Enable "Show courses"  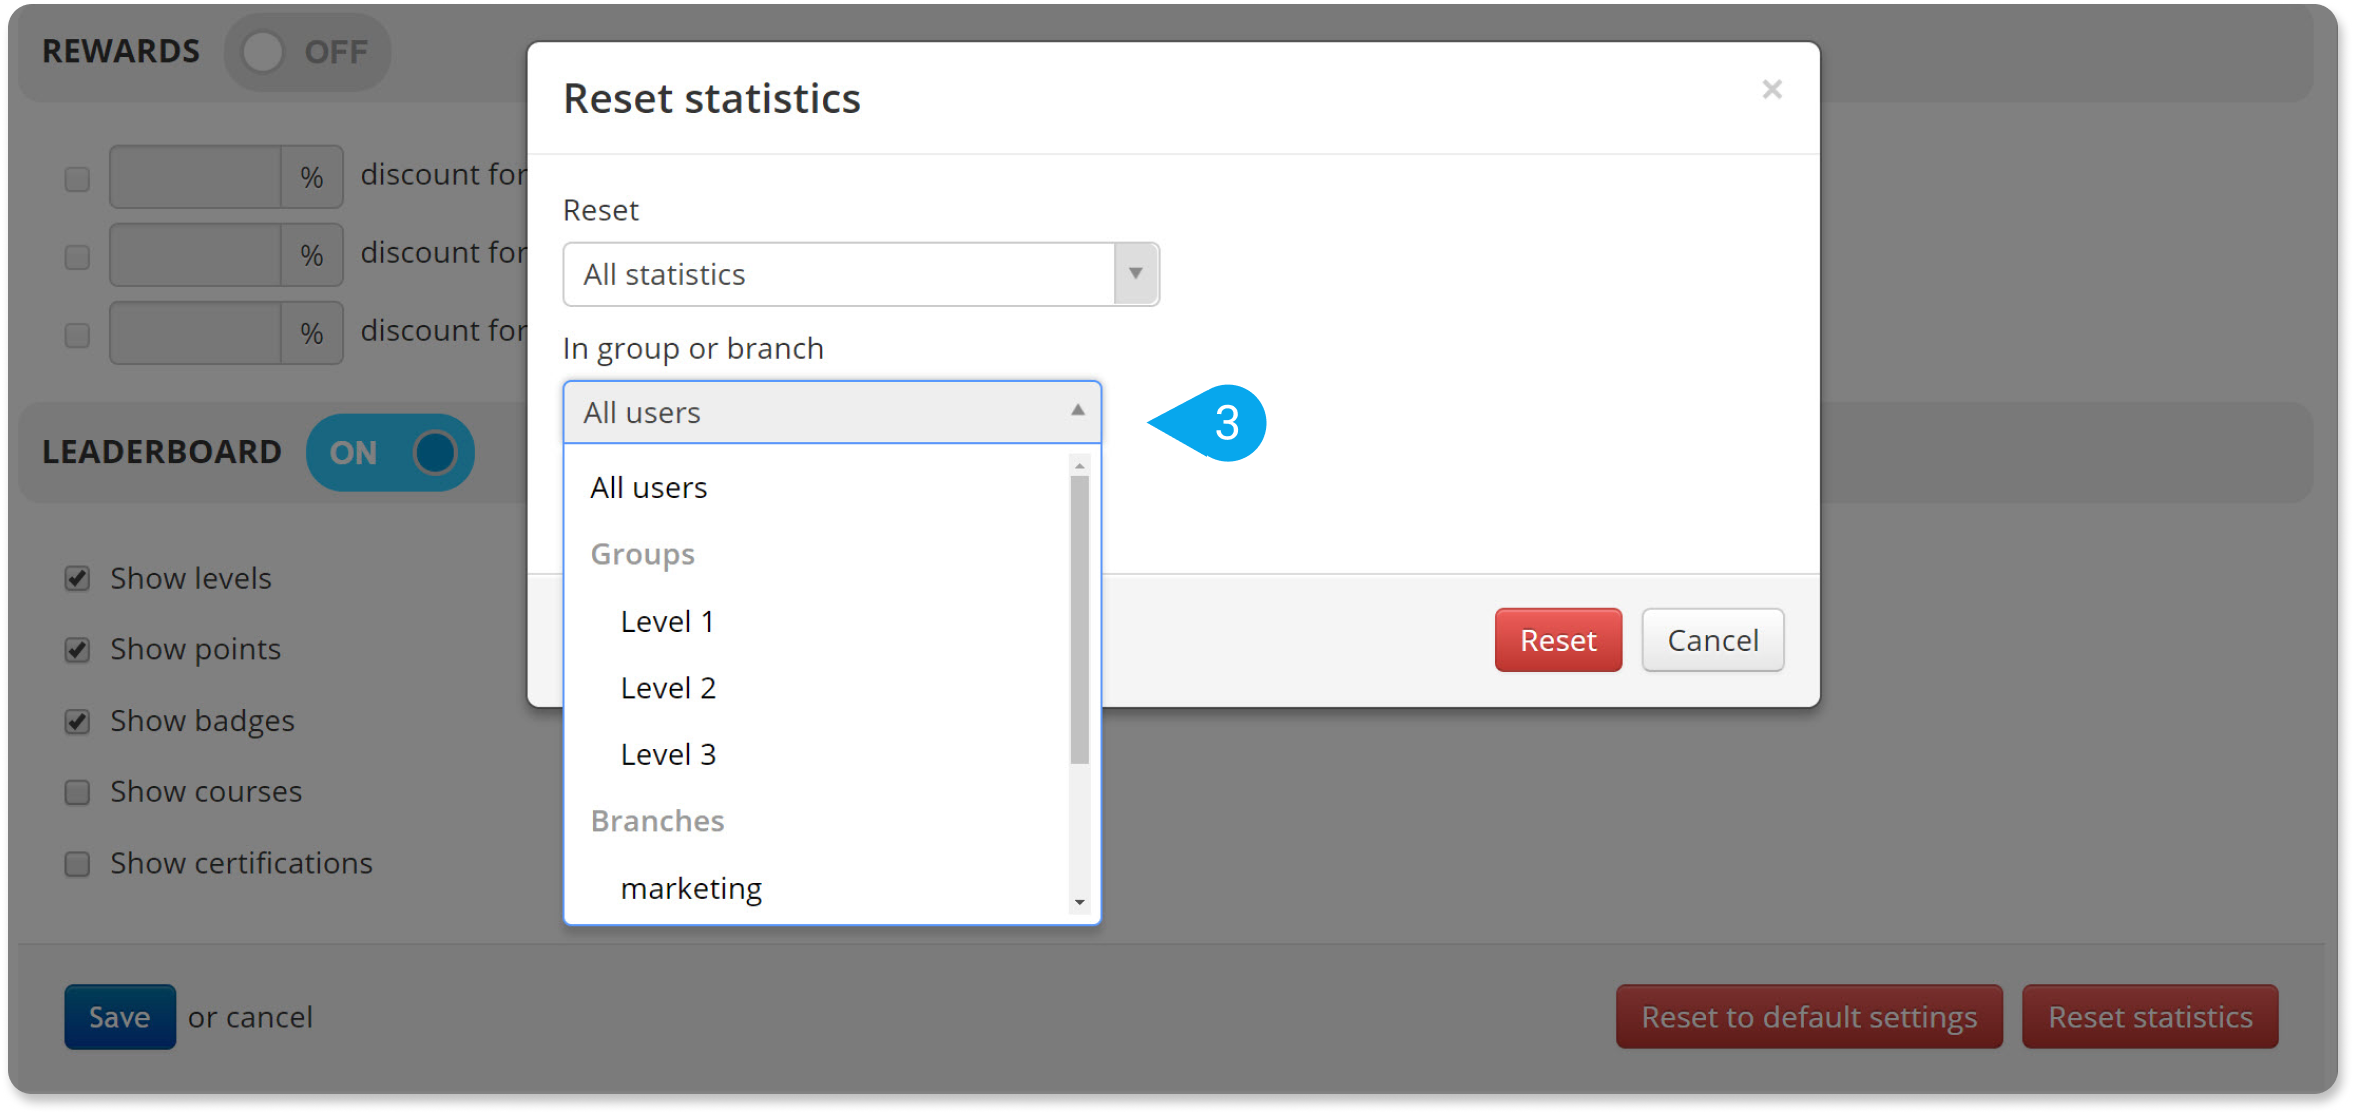pyautogui.click(x=77, y=791)
